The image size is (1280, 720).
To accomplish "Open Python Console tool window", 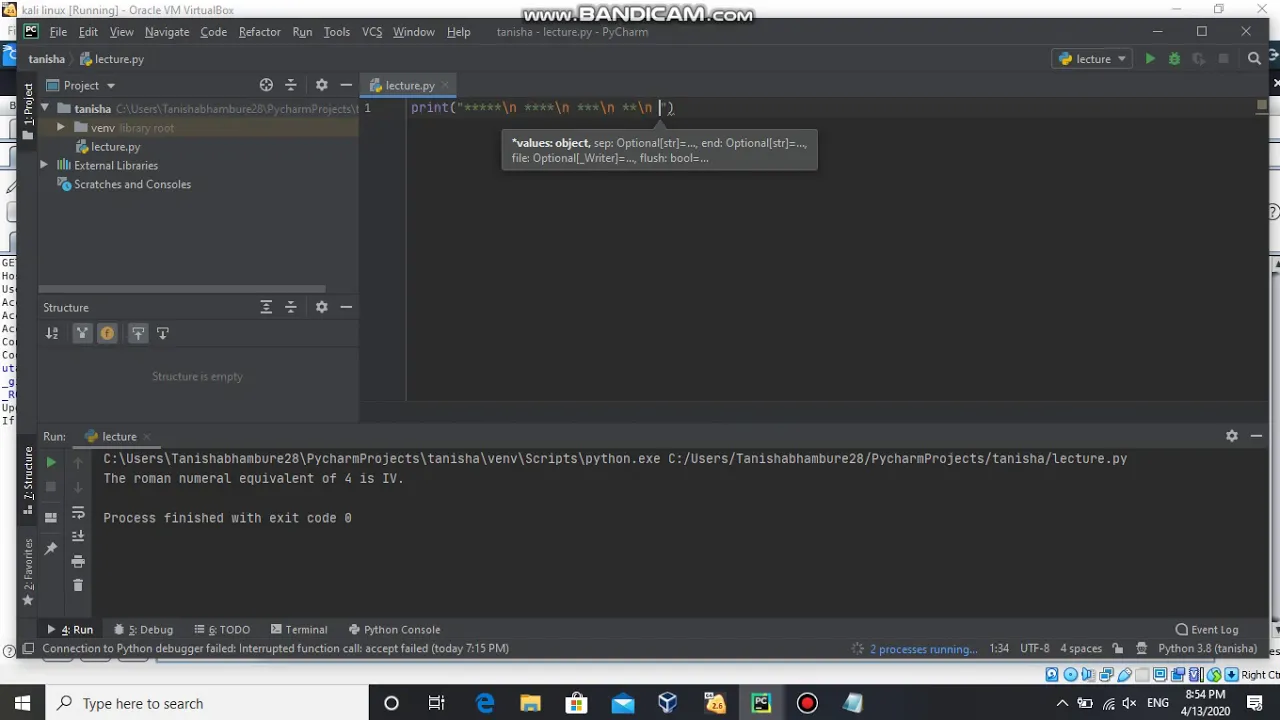I will coord(394,629).
